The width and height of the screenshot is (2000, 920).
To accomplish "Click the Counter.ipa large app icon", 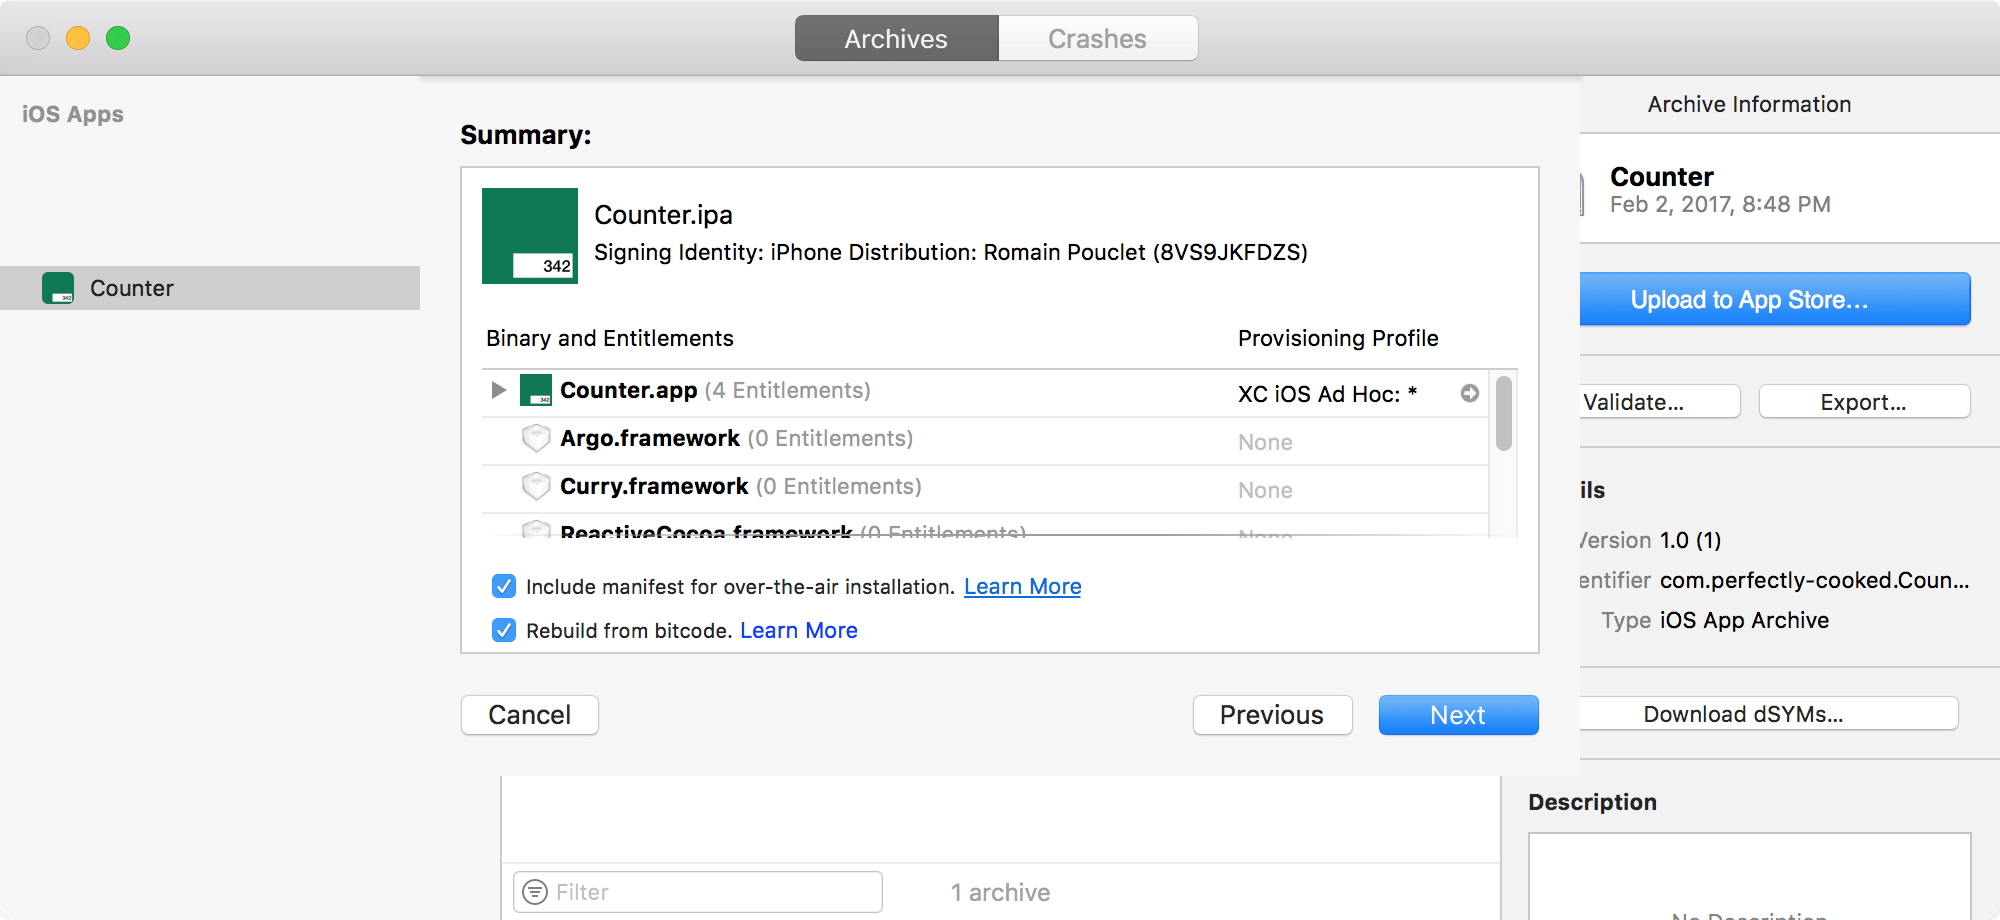I will tap(529, 236).
